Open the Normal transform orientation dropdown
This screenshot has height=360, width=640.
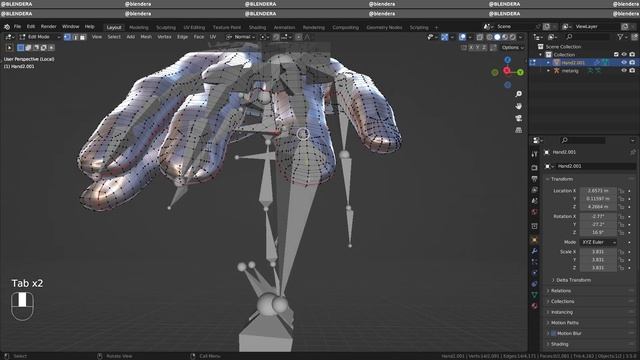point(241,37)
